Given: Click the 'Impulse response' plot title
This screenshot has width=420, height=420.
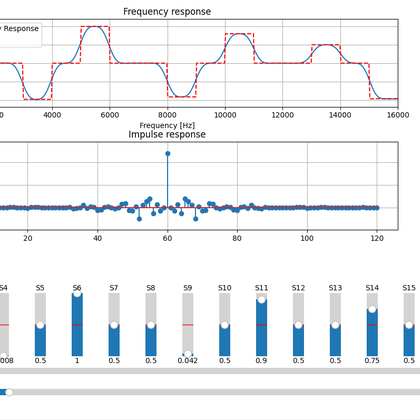Looking at the screenshot, I should tap(167, 134).
